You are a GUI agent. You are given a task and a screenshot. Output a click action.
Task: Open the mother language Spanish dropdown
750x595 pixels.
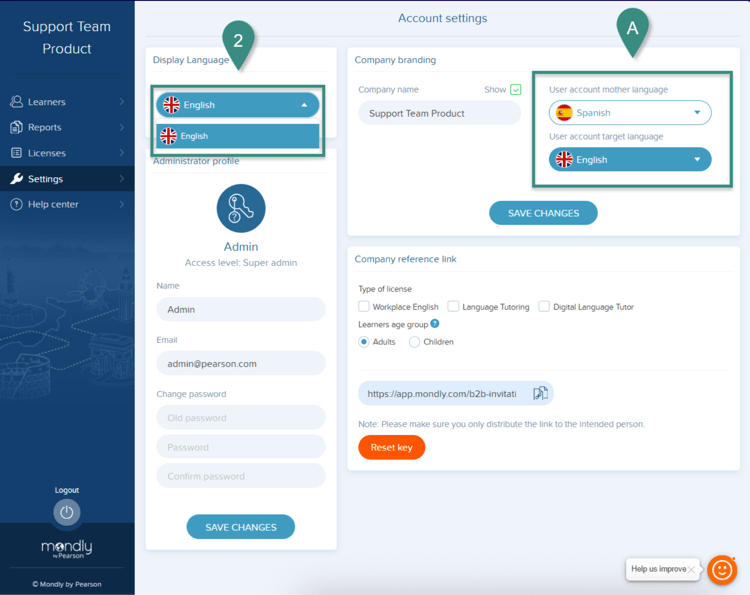[x=630, y=113]
